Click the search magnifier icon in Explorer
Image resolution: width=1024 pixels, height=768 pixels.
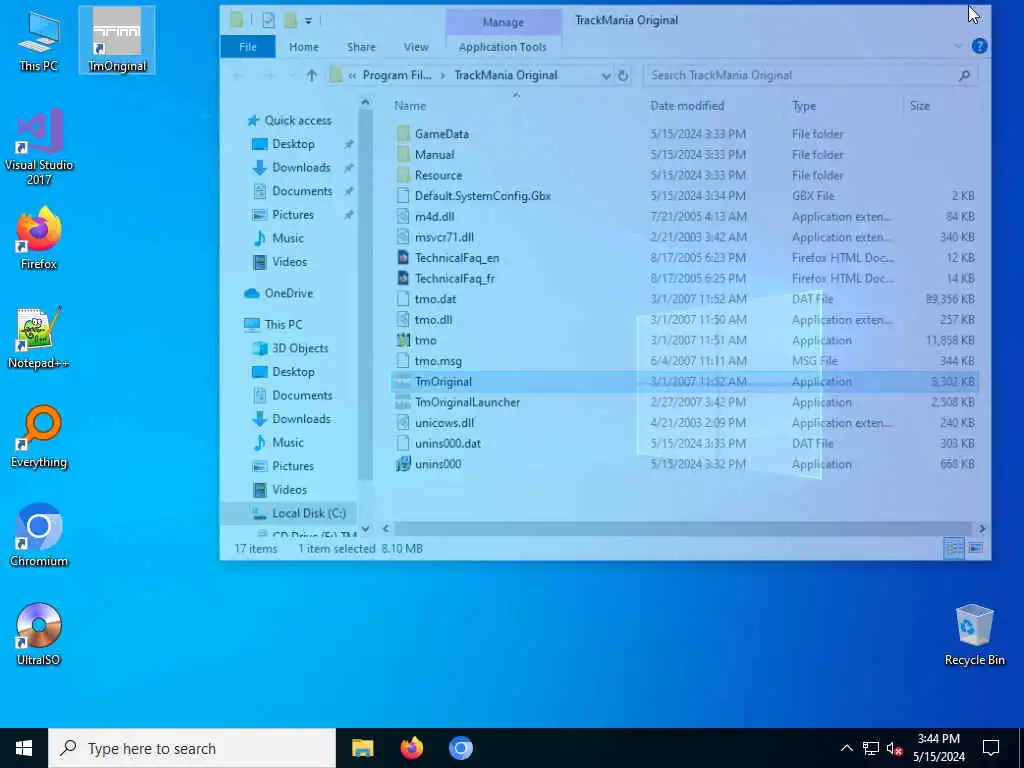(964, 76)
